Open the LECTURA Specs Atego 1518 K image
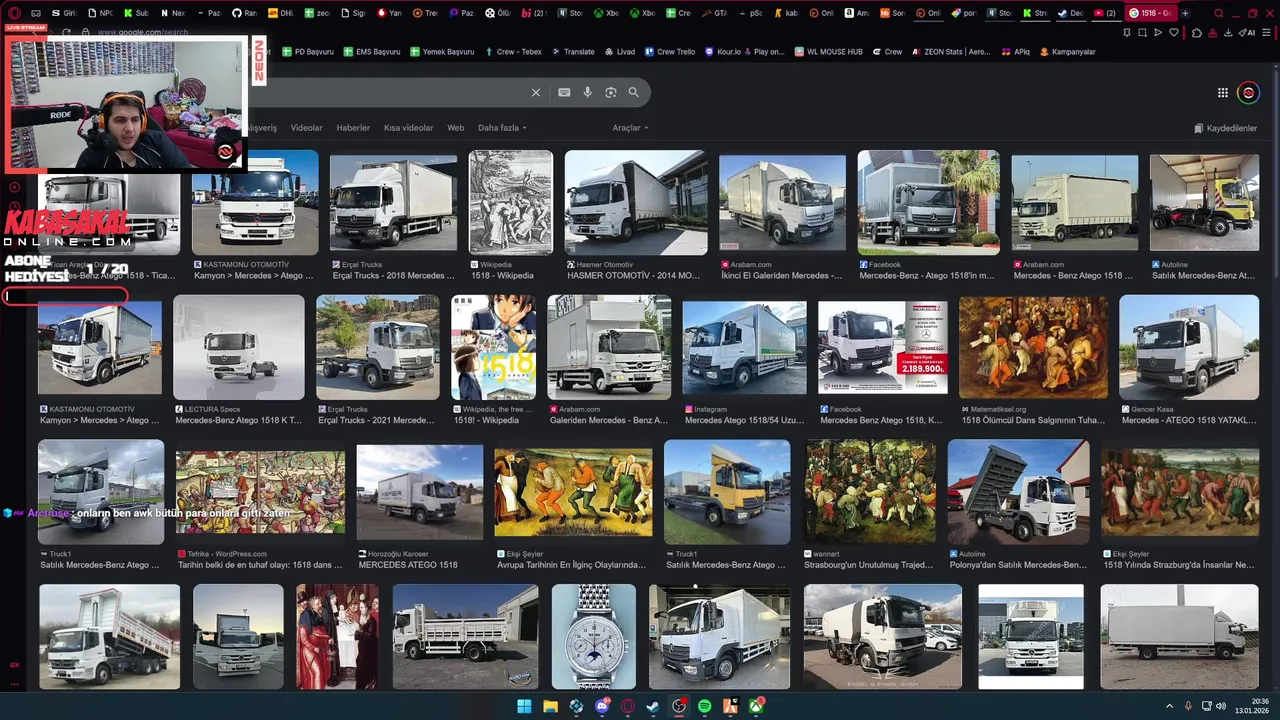 point(239,347)
